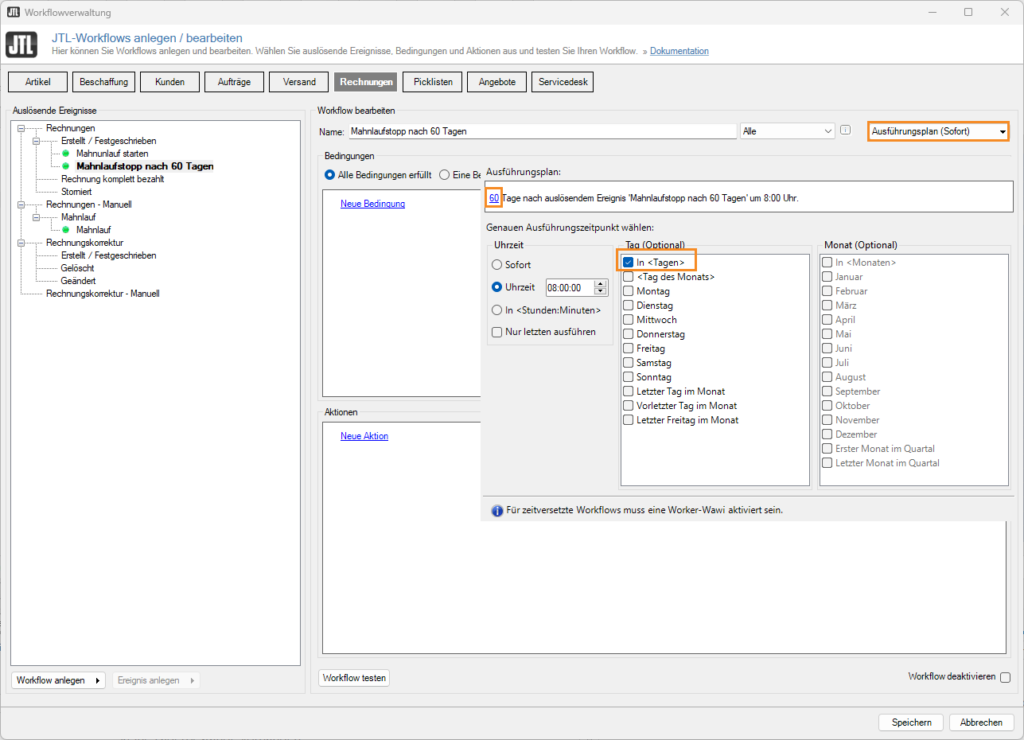Increment the time using the 08:00:00 stepper arrow

(x=600, y=283)
